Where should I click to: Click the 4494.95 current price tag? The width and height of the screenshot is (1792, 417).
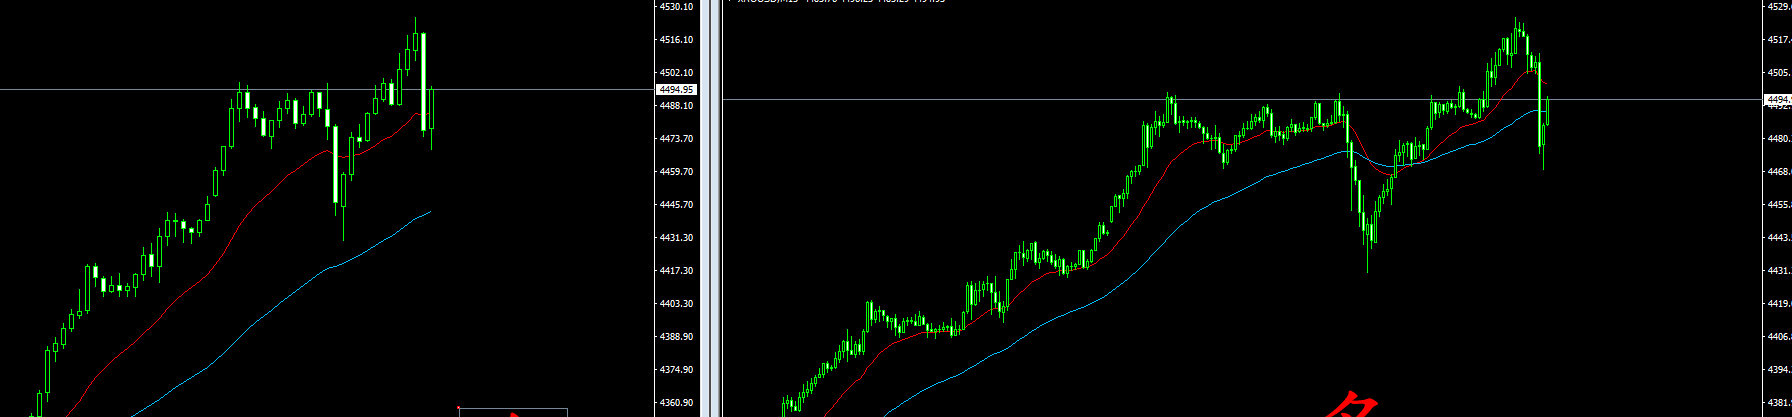click(x=676, y=89)
